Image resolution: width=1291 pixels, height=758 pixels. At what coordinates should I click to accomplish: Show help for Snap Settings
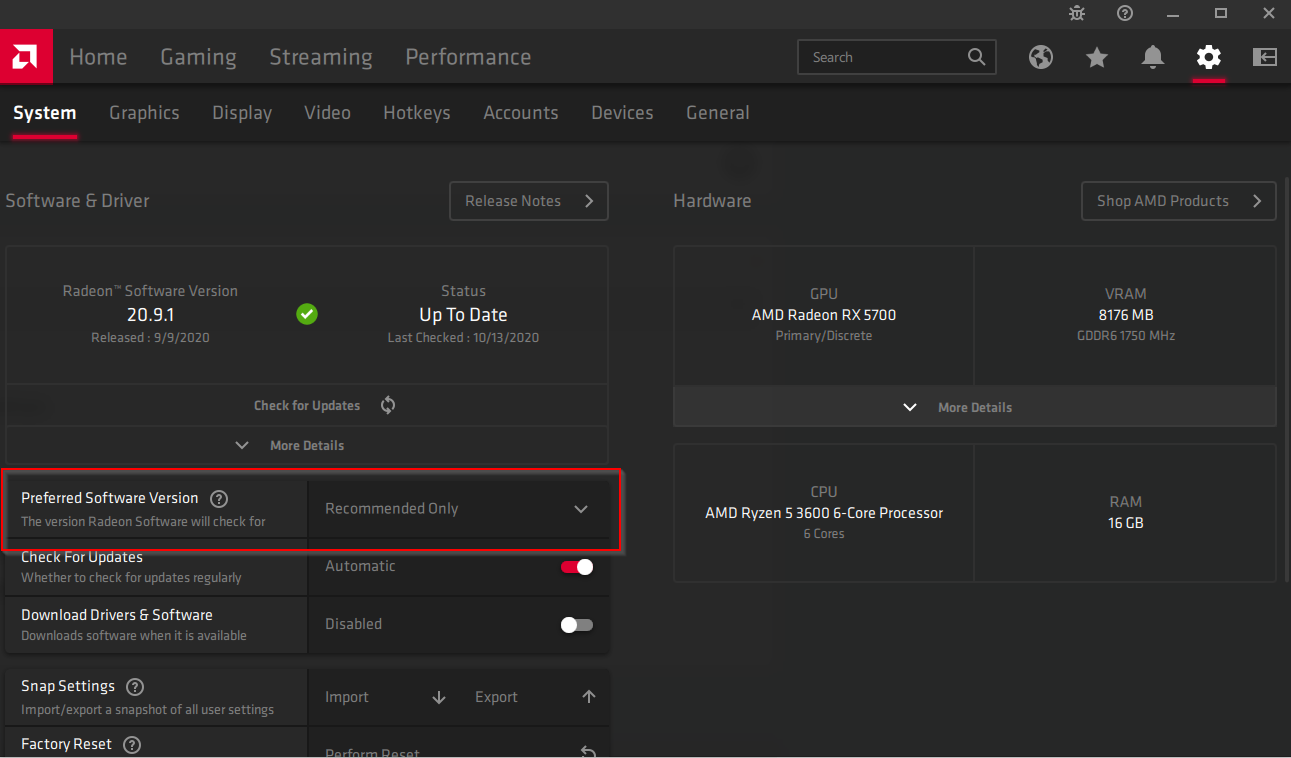click(x=135, y=687)
